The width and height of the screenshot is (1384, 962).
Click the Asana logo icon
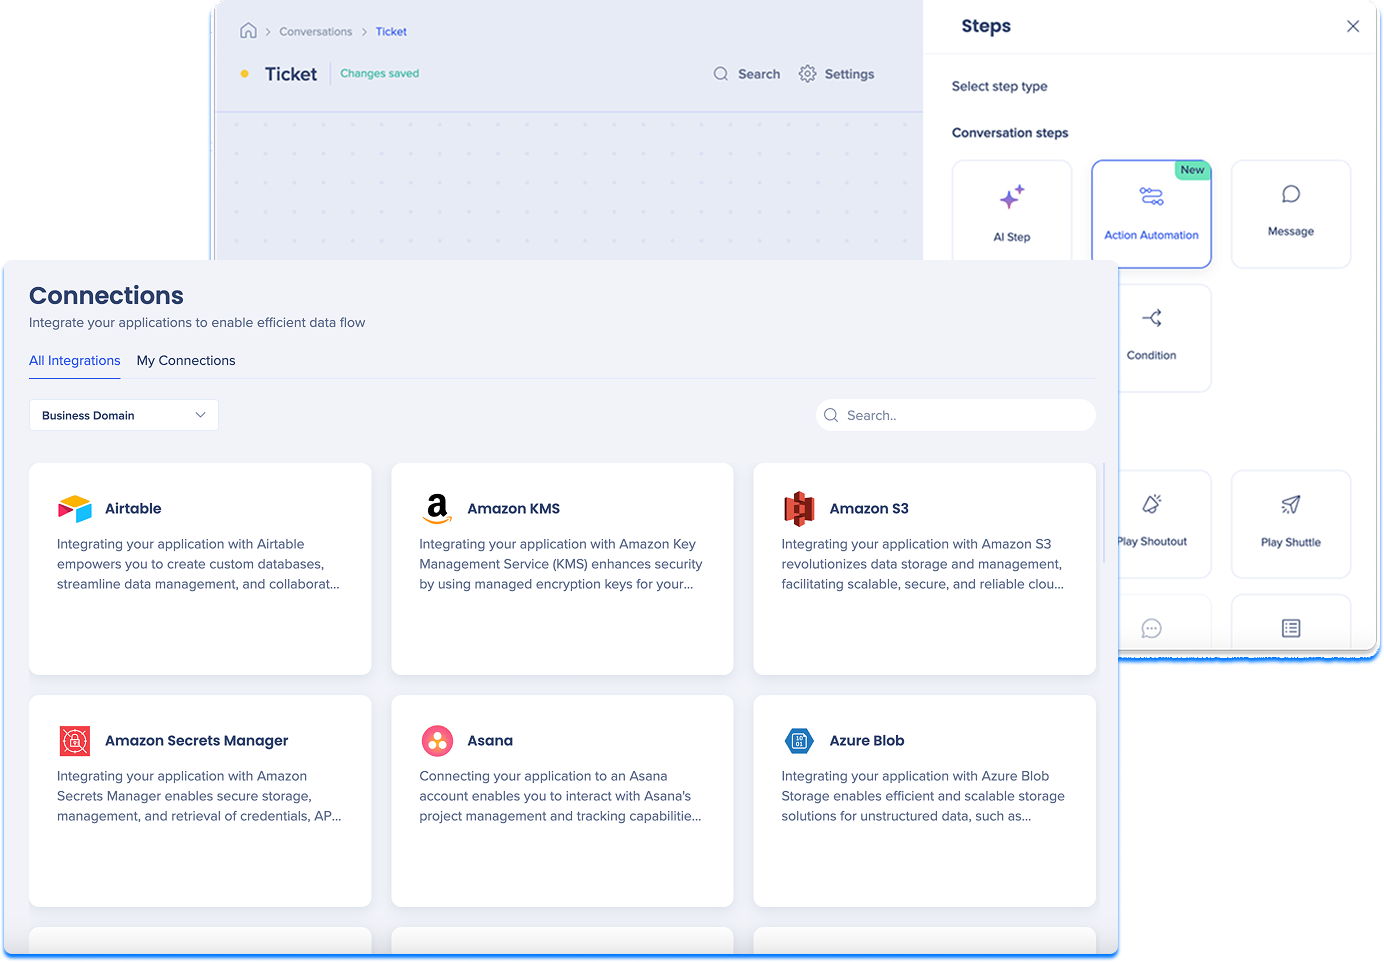pos(437,741)
